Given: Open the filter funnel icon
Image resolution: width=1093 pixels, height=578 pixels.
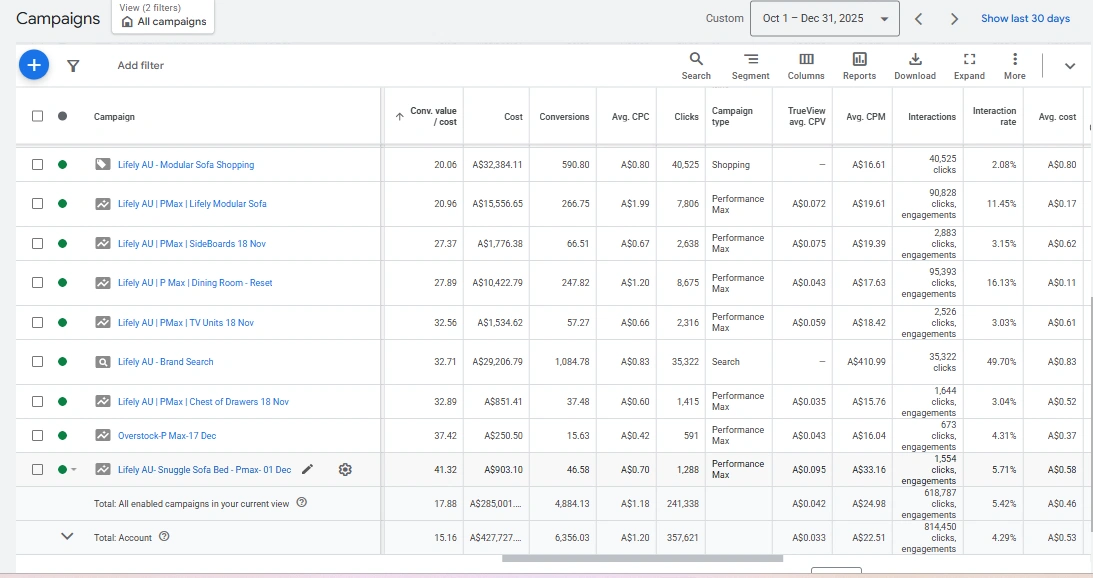Looking at the screenshot, I should (73, 66).
